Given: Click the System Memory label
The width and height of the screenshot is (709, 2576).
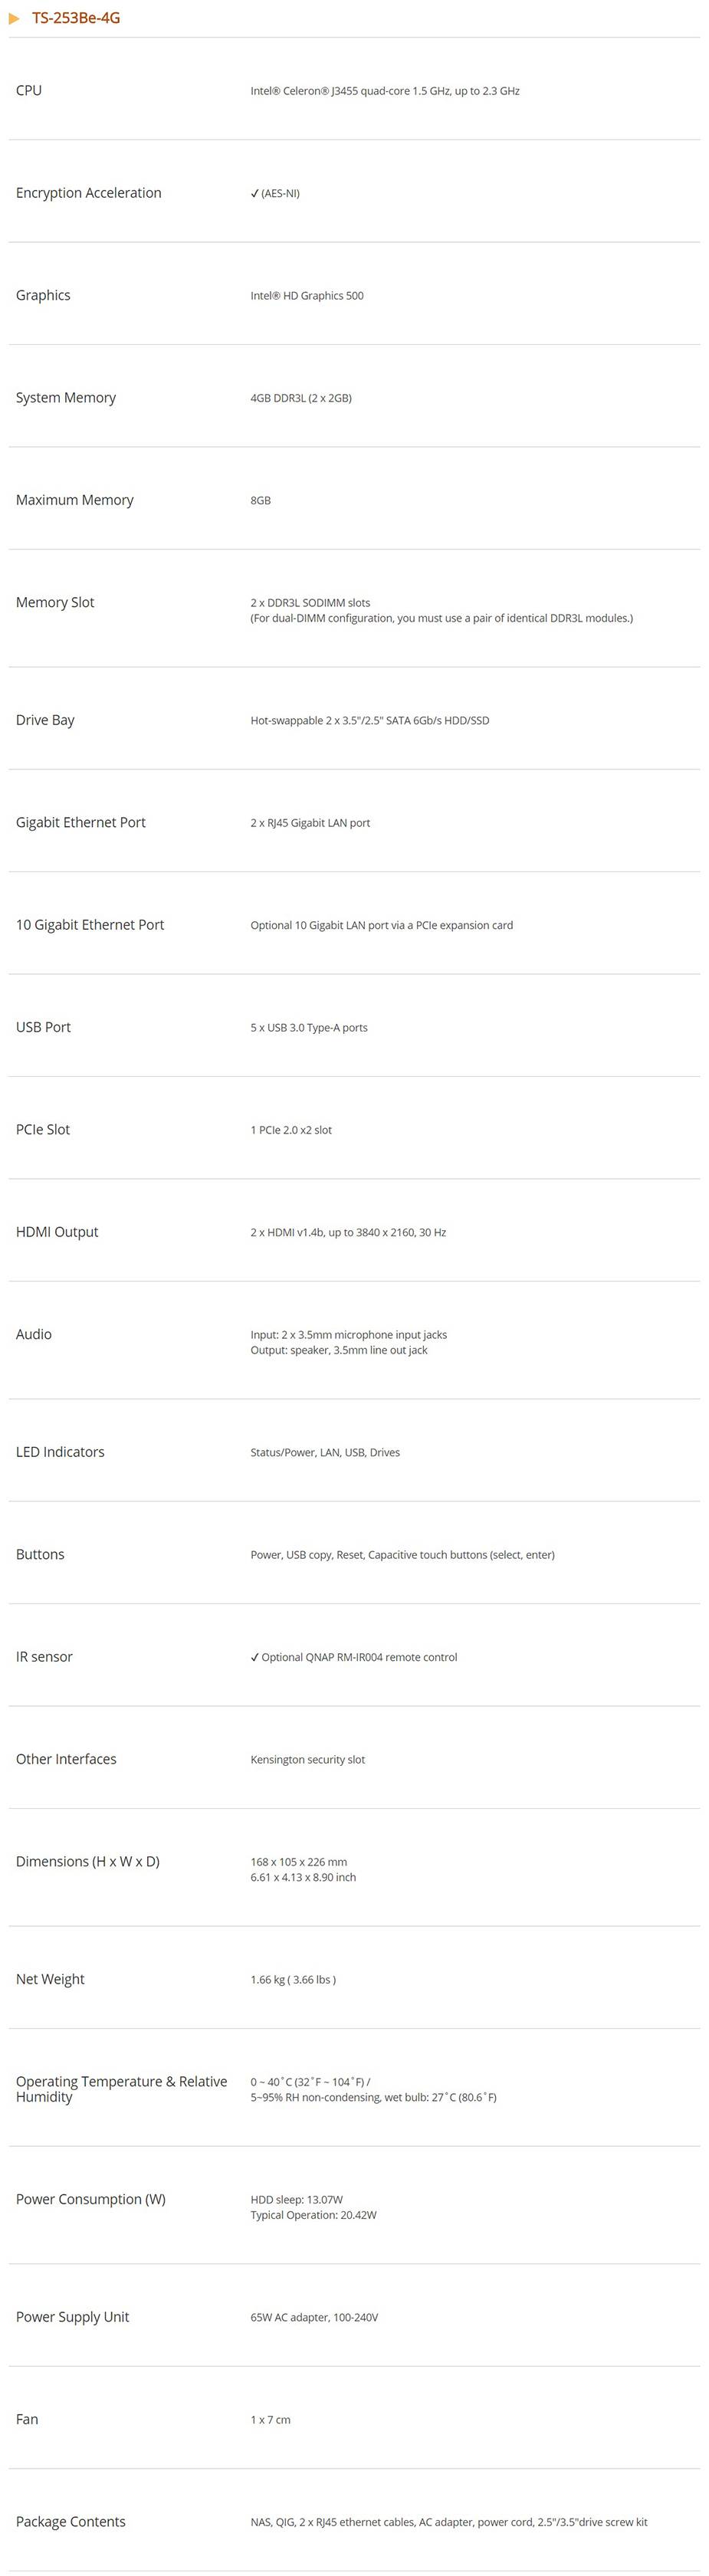Looking at the screenshot, I should 66,398.
